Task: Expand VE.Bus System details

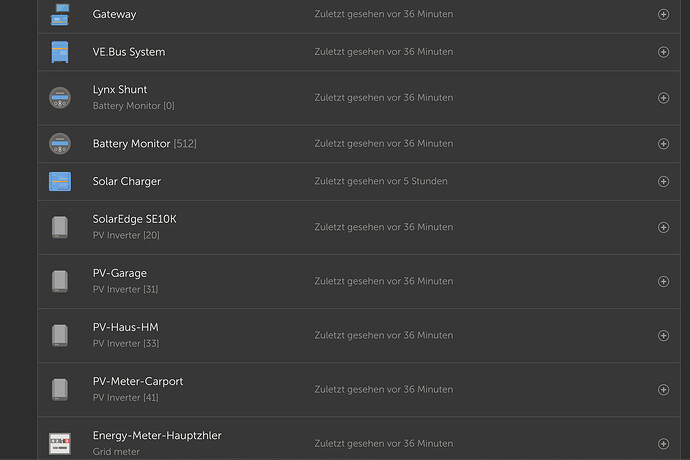Action: tap(664, 52)
